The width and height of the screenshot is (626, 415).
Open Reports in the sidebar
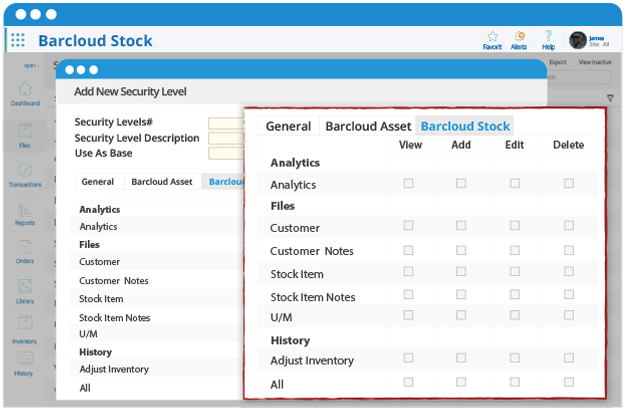pos(25,214)
